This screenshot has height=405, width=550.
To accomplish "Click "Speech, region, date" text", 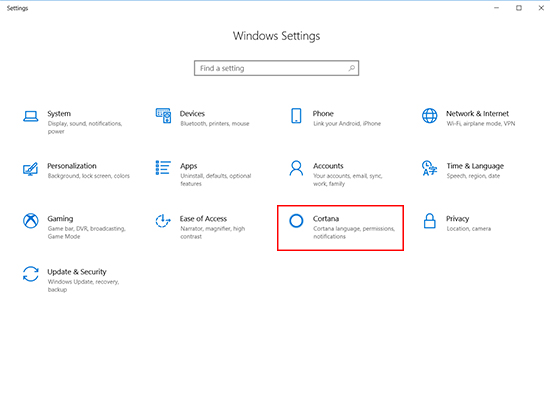I will point(473,176).
